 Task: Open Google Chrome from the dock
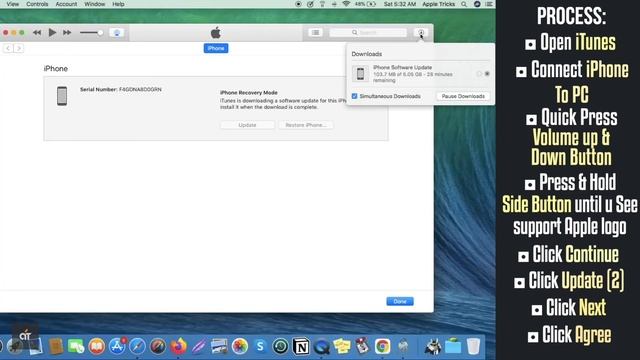coord(382,346)
